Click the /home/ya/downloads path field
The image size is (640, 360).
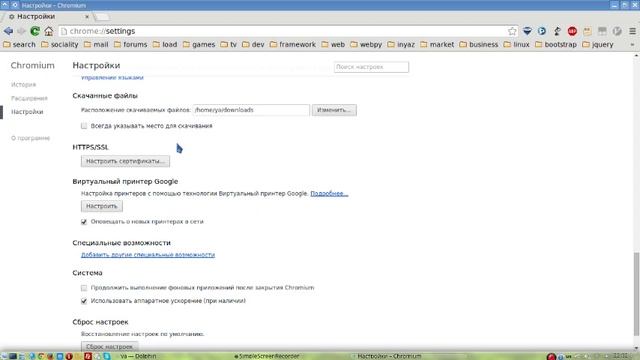251,110
